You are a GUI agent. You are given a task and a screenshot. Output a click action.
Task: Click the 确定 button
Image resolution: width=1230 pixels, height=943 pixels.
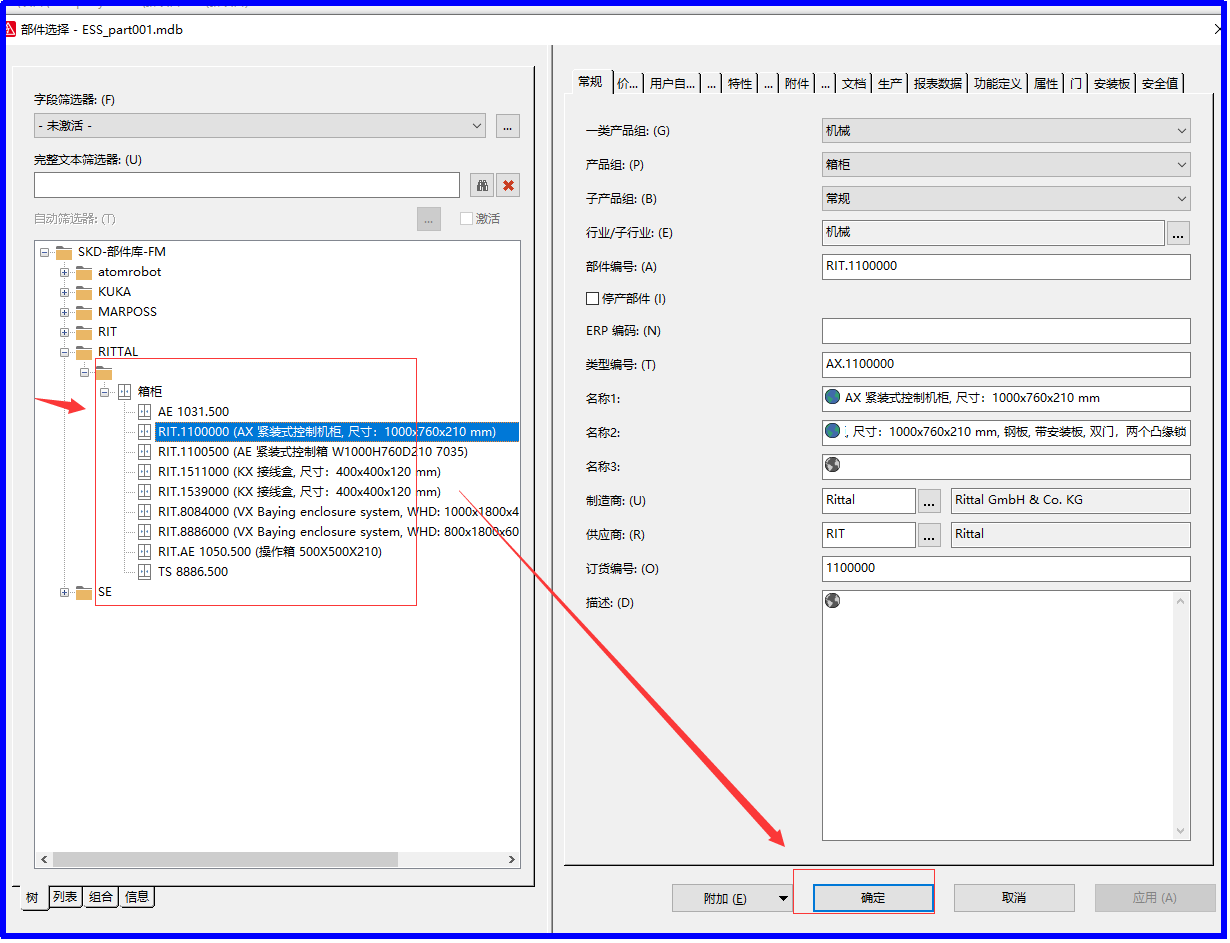[873, 898]
